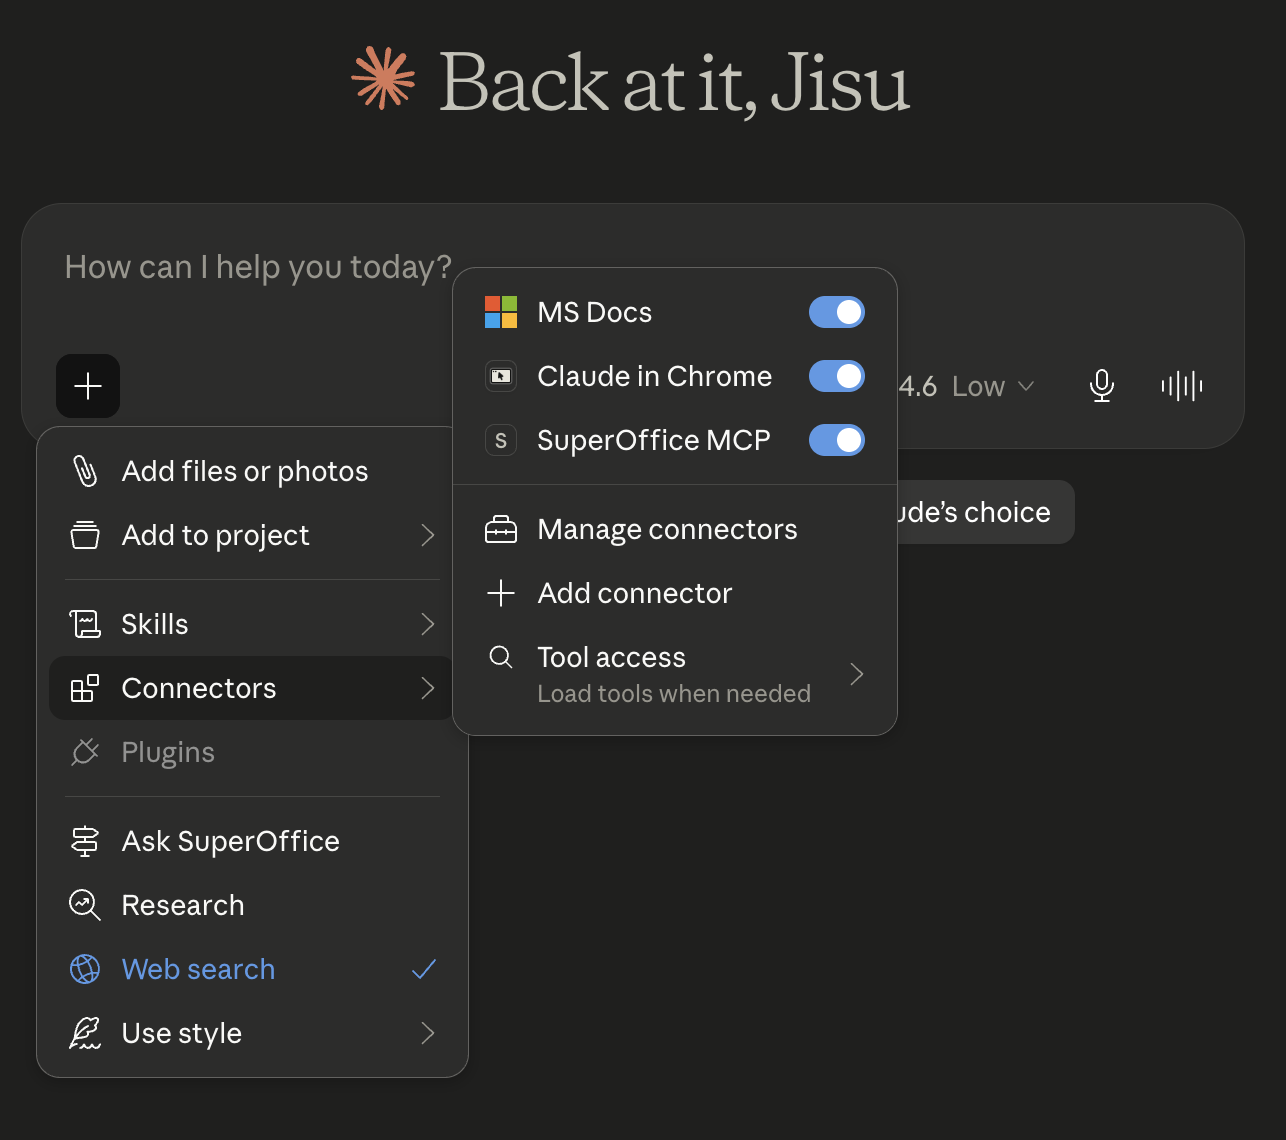Click the SuperOffice MCP label
The height and width of the screenshot is (1140, 1286).
click(654, 440)
